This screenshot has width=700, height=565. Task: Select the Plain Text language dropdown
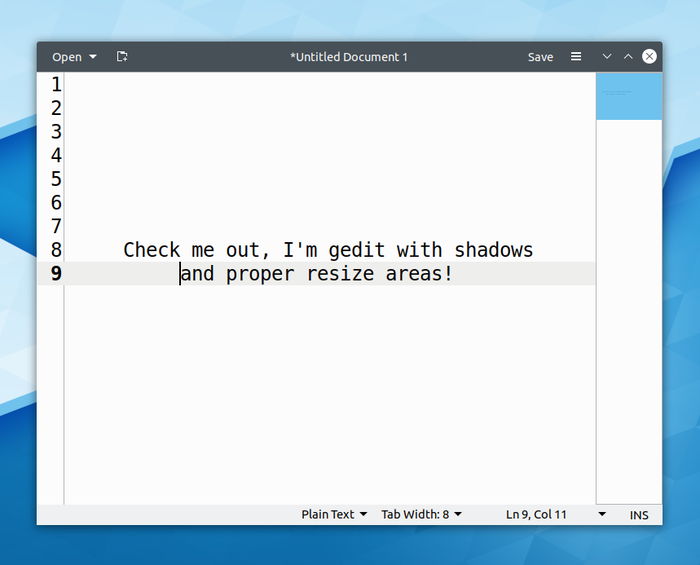[334, 515]
